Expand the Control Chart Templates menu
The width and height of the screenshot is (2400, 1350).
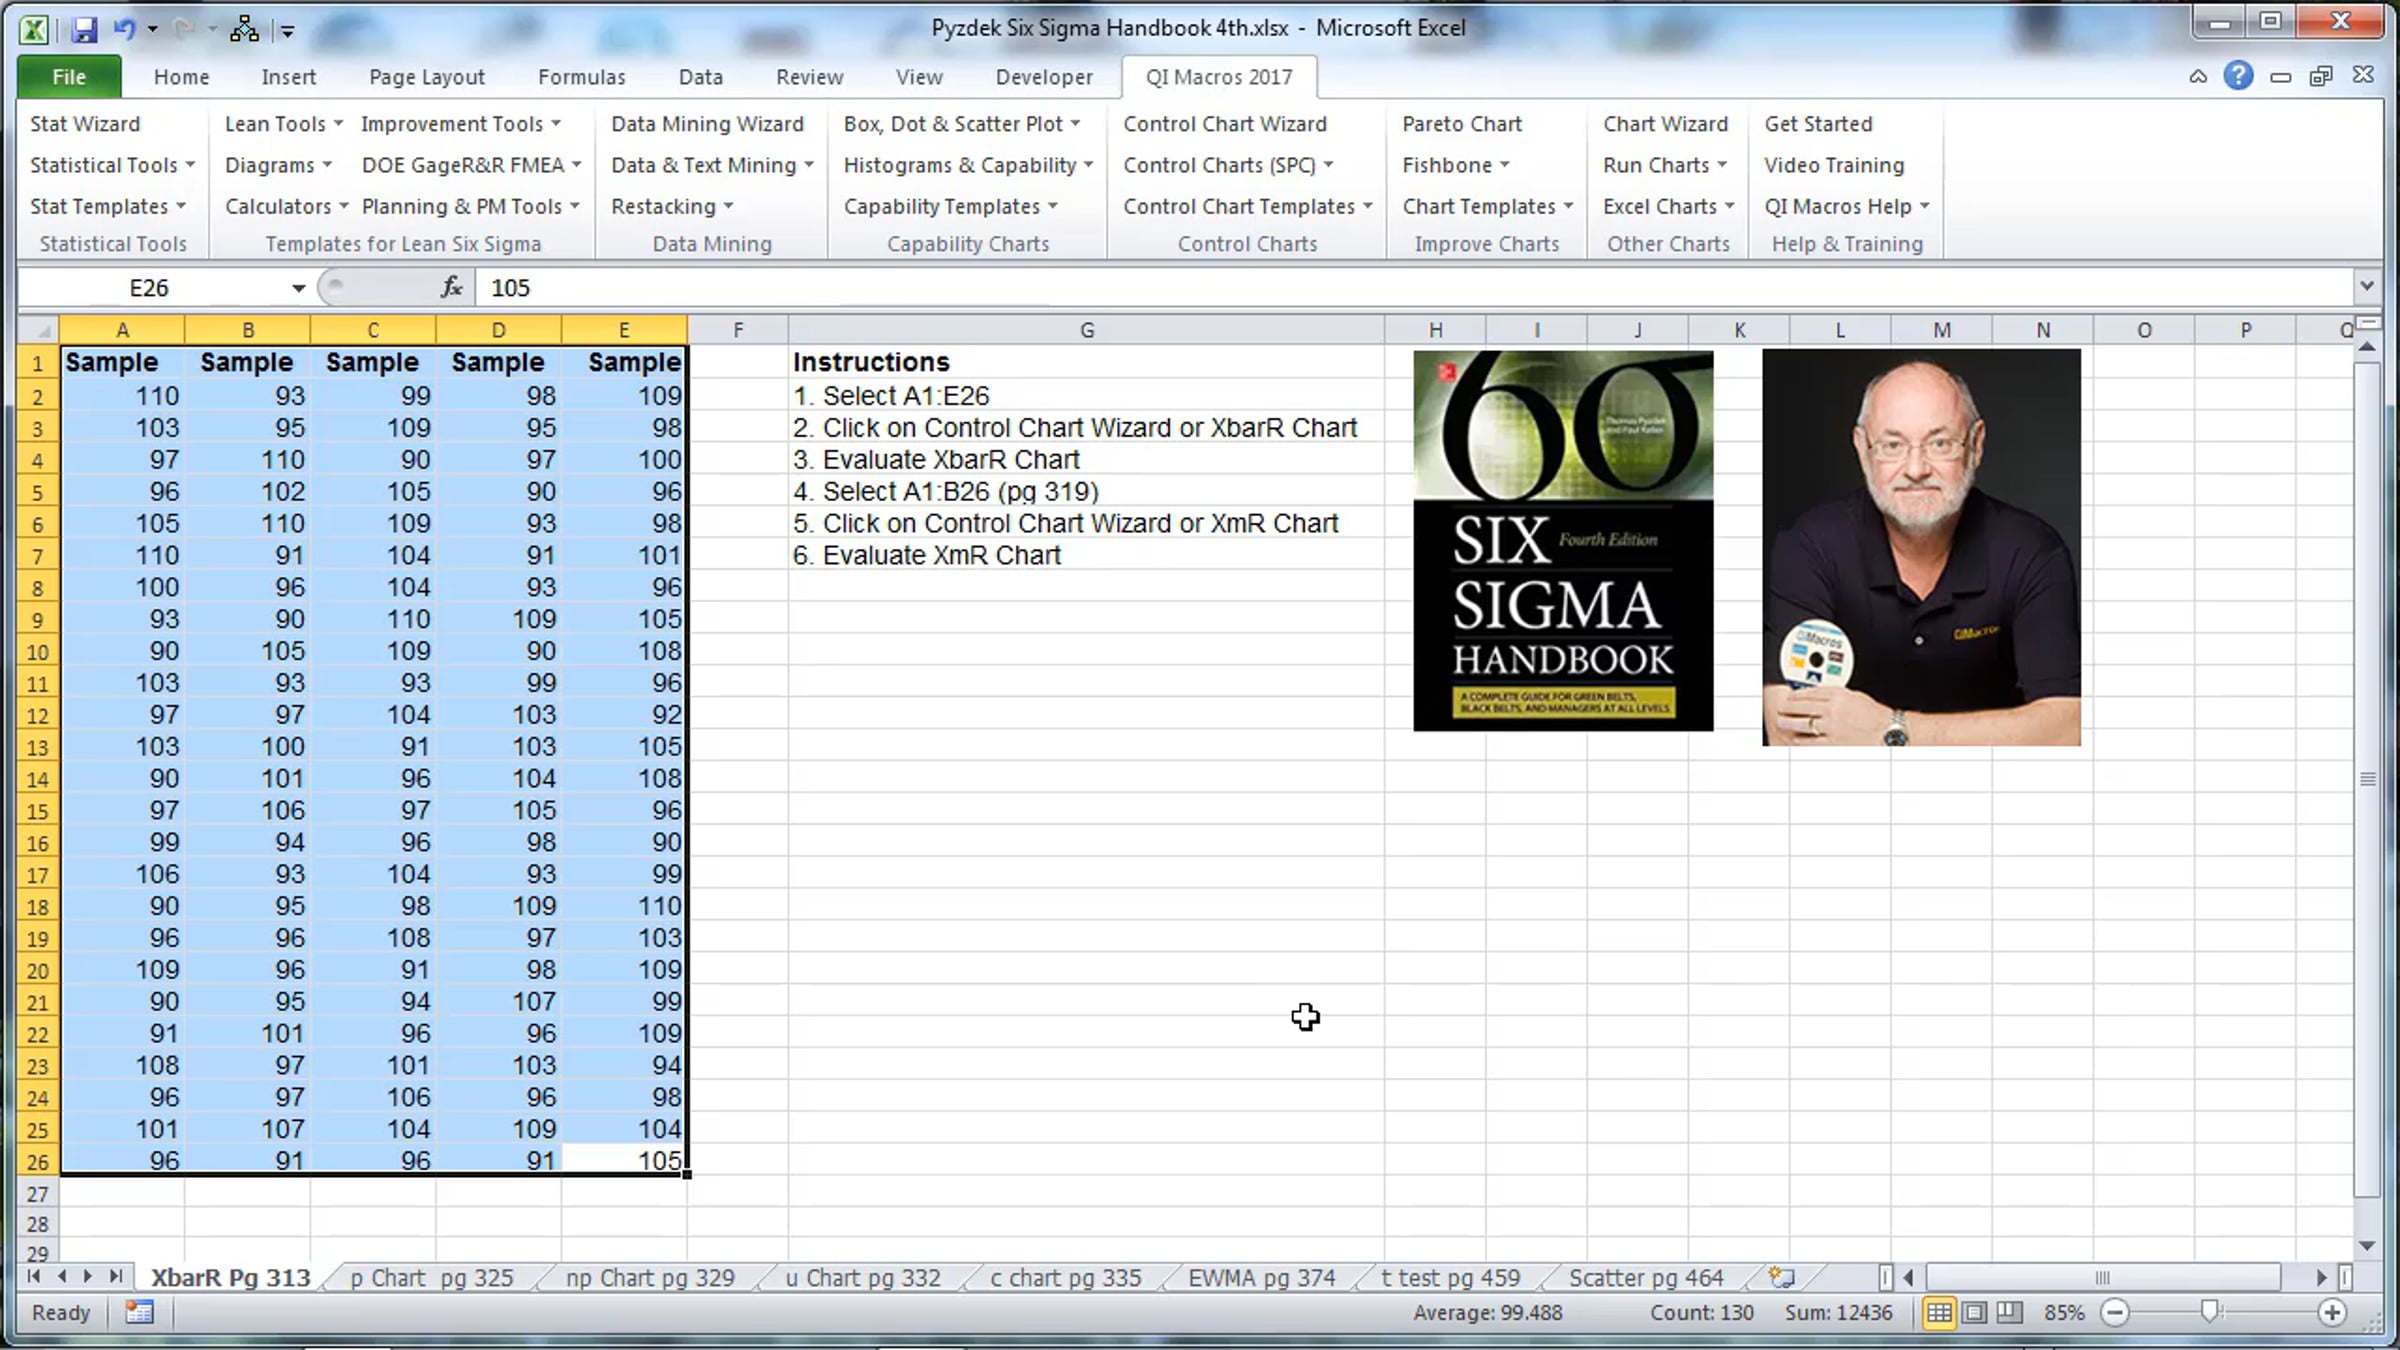pyautogui.click(x=1248, y=206)
